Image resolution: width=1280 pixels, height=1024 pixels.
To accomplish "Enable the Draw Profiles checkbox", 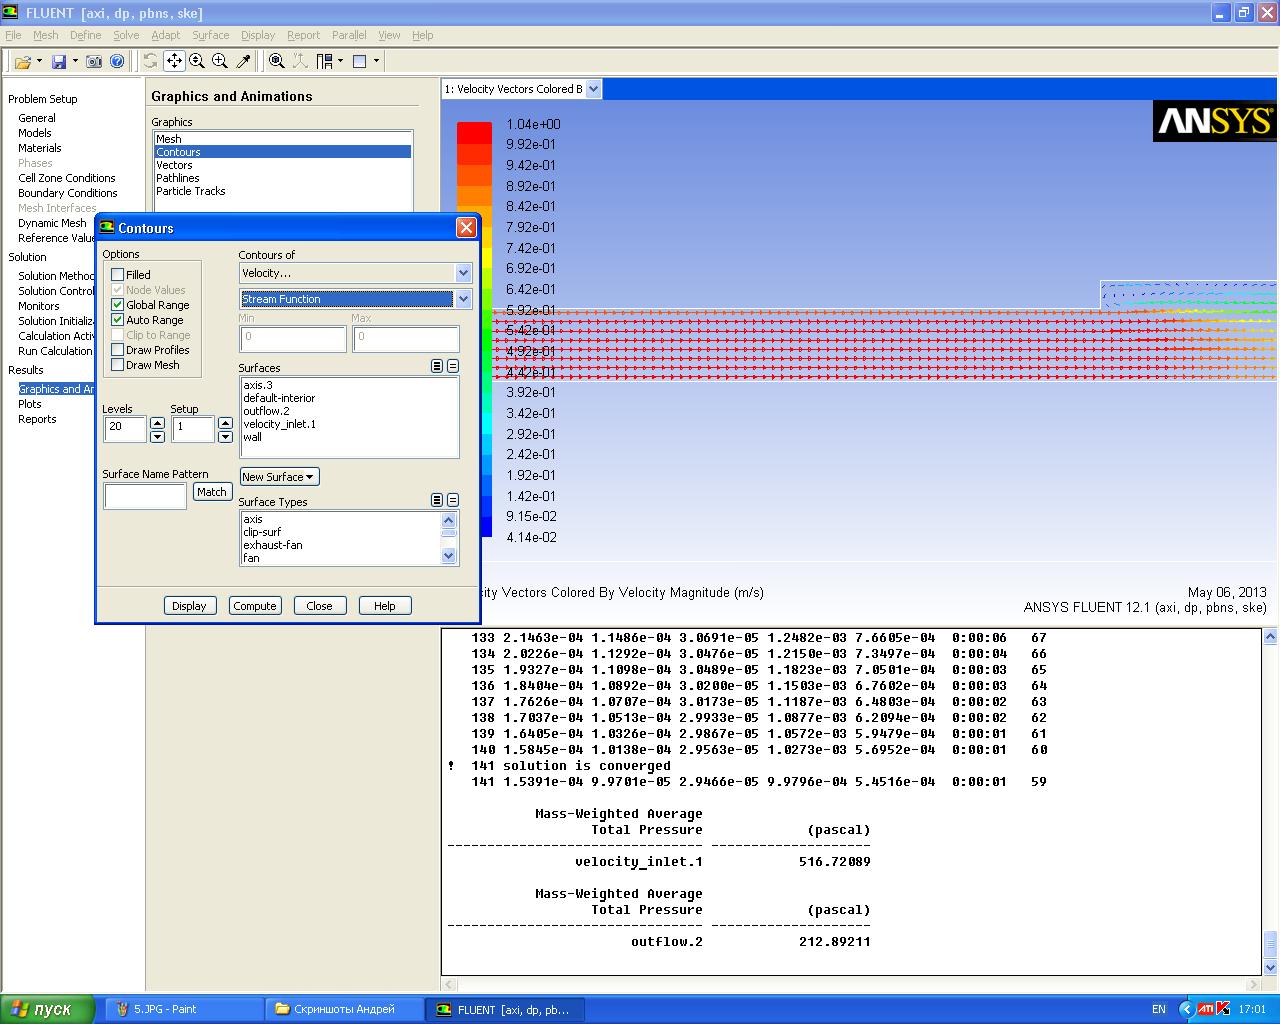I will [118, 350].
